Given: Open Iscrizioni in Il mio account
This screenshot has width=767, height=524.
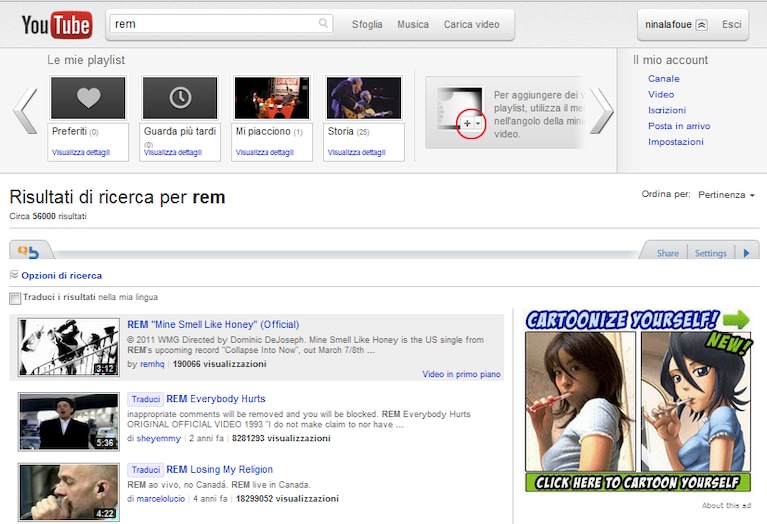Looking at the screenshot, I should tap(667, 110).
